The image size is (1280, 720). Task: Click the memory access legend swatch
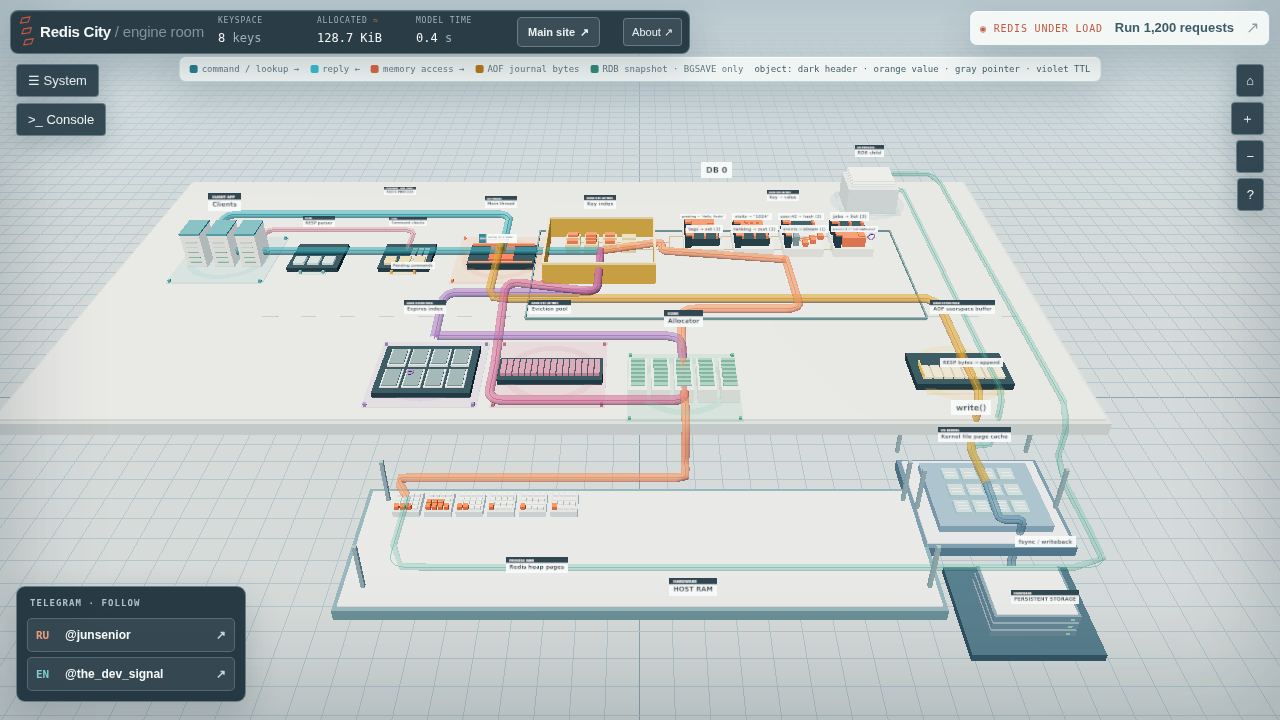click(375, 69)
